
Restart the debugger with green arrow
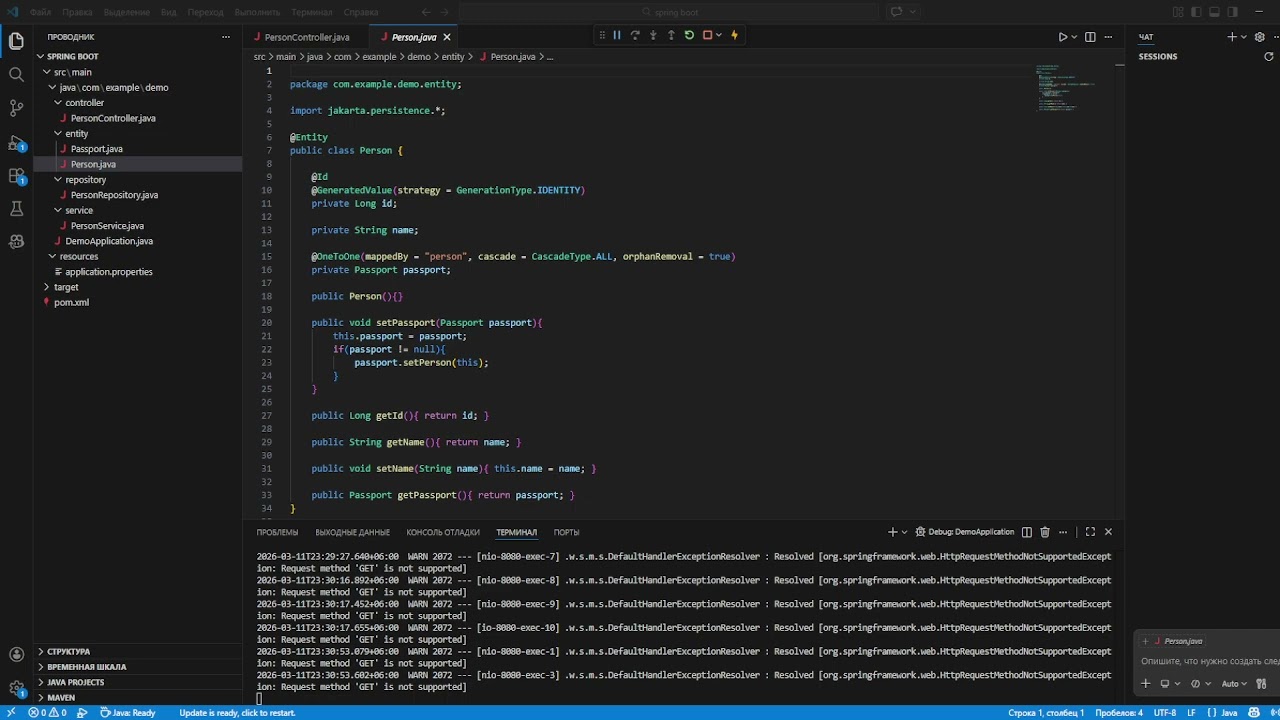pyautogui.click(x=689, y=36)
